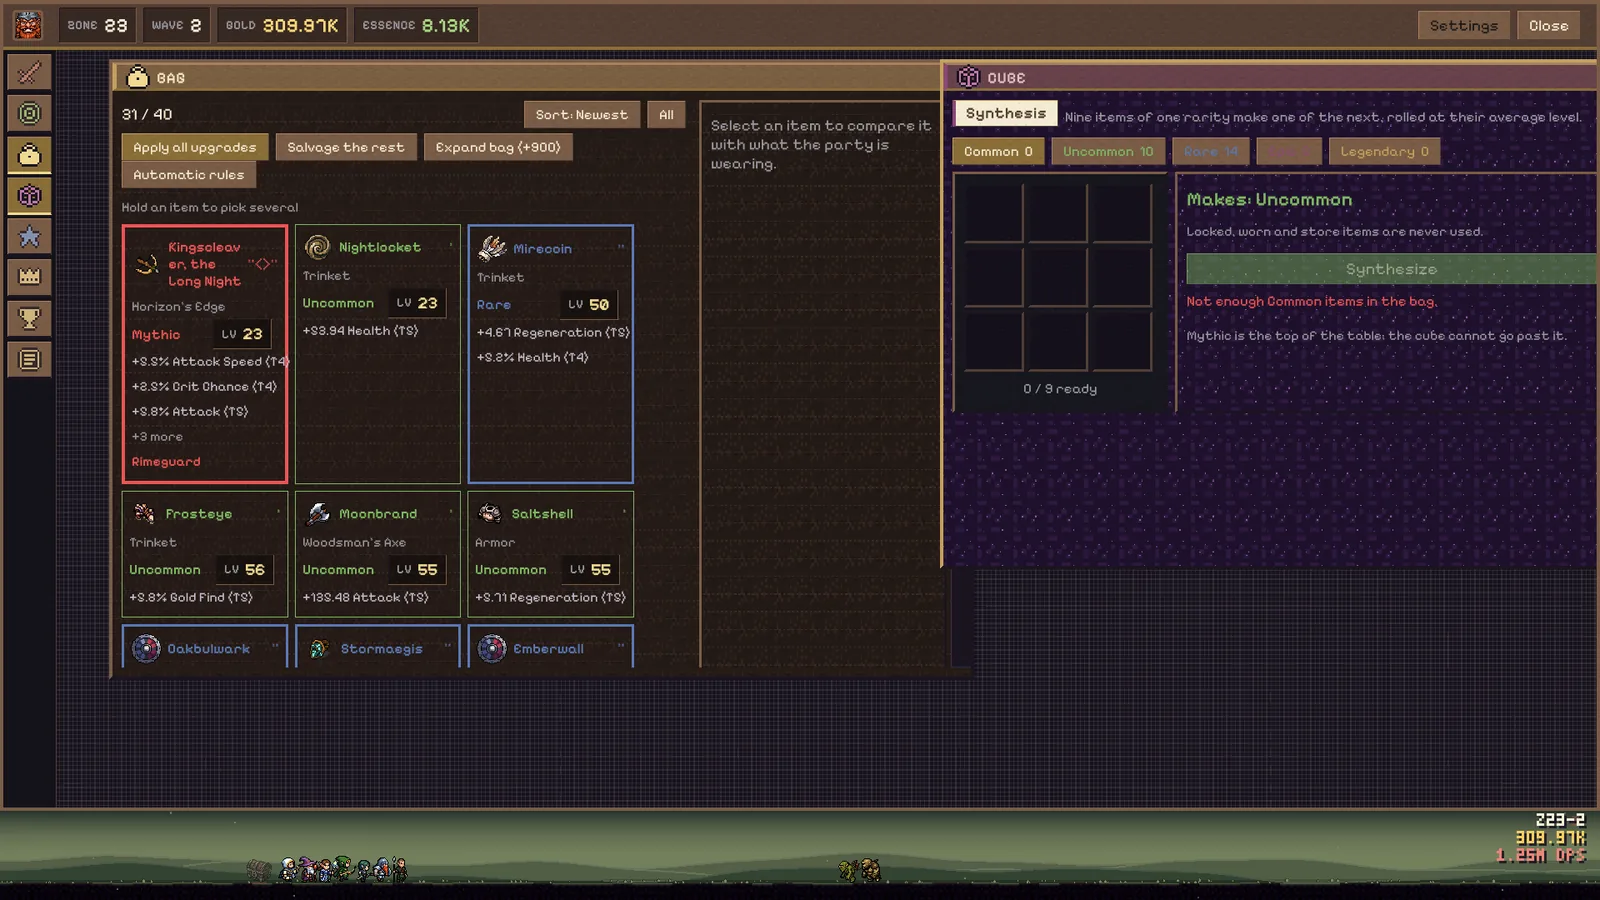Open the green target panel in sidebar
This screenshot has height=900, width=1600.
(x=29, y=113)
